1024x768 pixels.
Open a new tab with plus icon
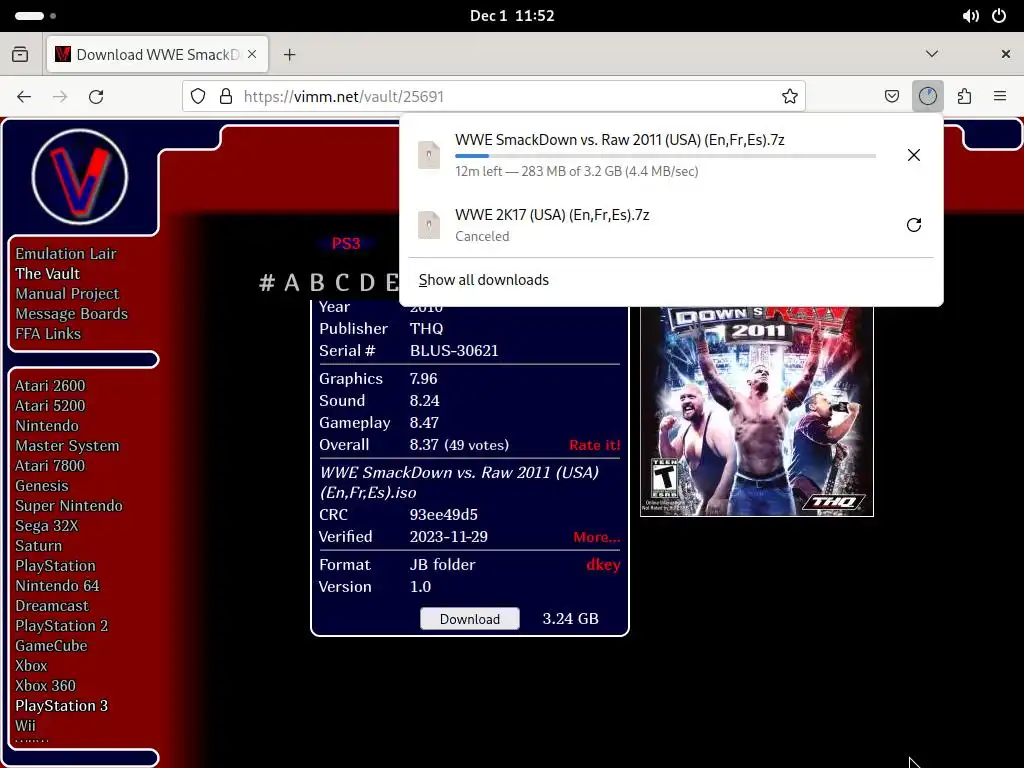click(289, 55)
